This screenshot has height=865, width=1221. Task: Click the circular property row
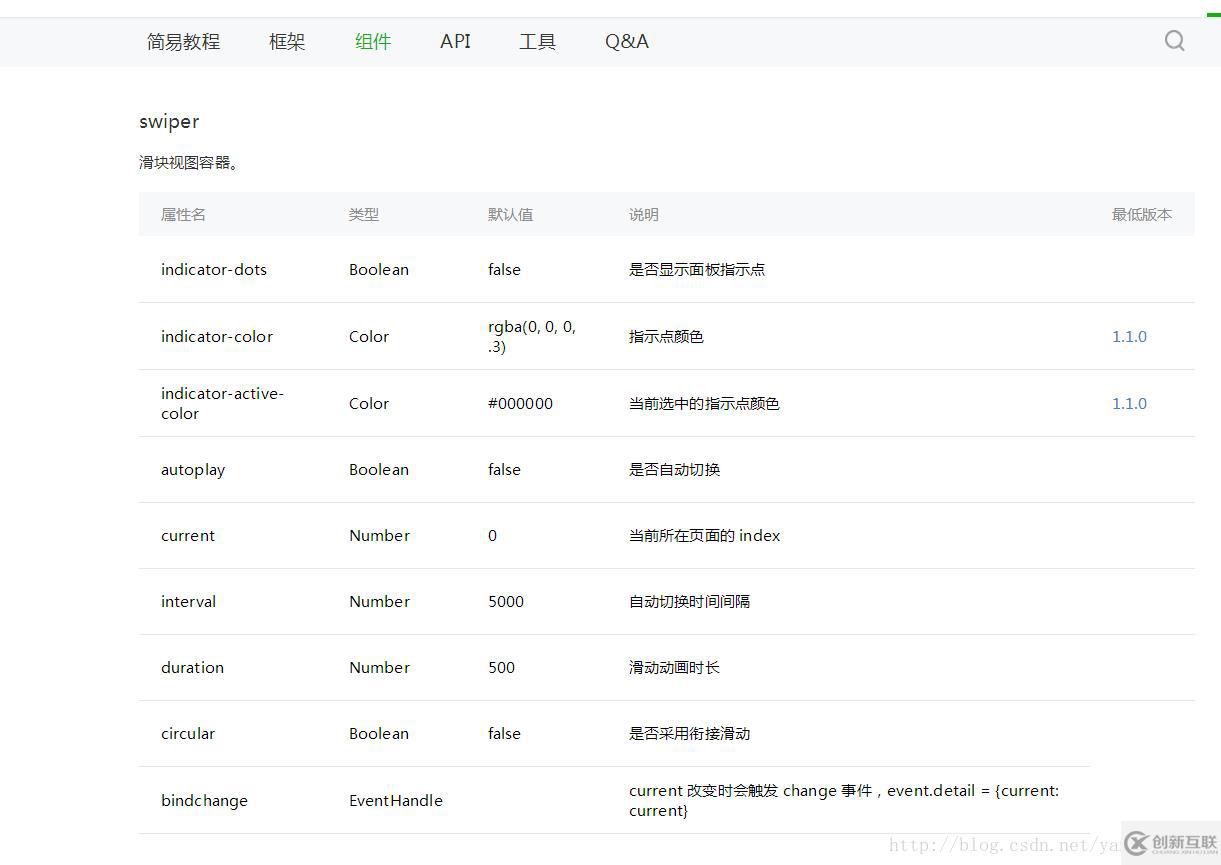[x=188, y=733]
